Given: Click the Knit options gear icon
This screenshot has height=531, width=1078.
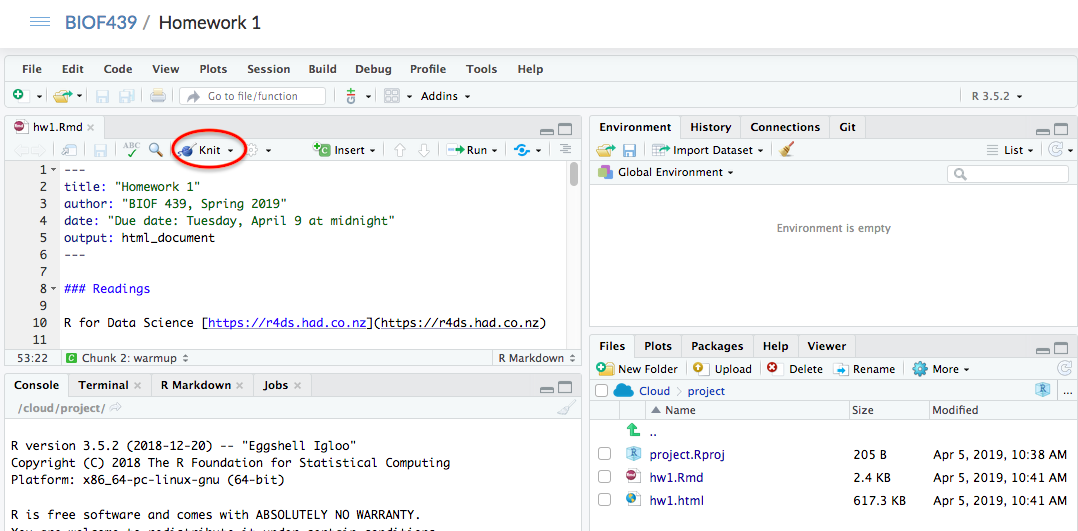Looking at the screenshot, I should pyautogui.click(x=252, y=150).
